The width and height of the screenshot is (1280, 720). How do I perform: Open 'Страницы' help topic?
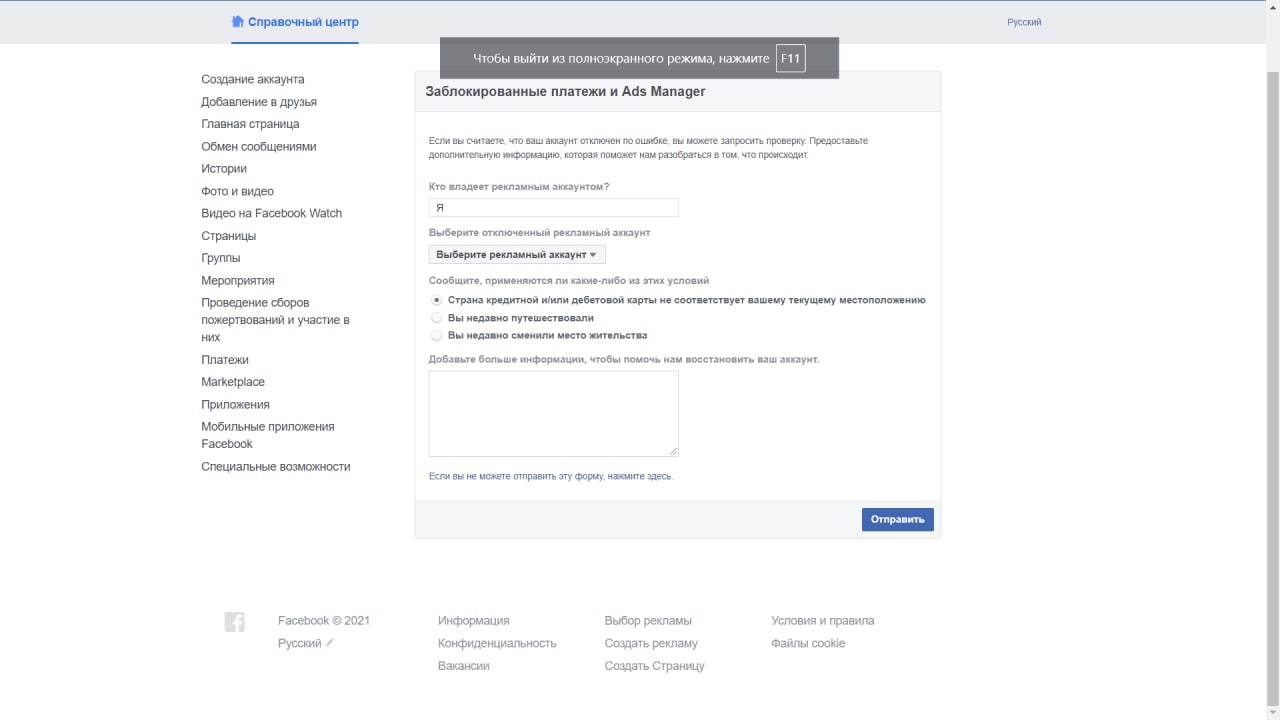pos(229,236)
